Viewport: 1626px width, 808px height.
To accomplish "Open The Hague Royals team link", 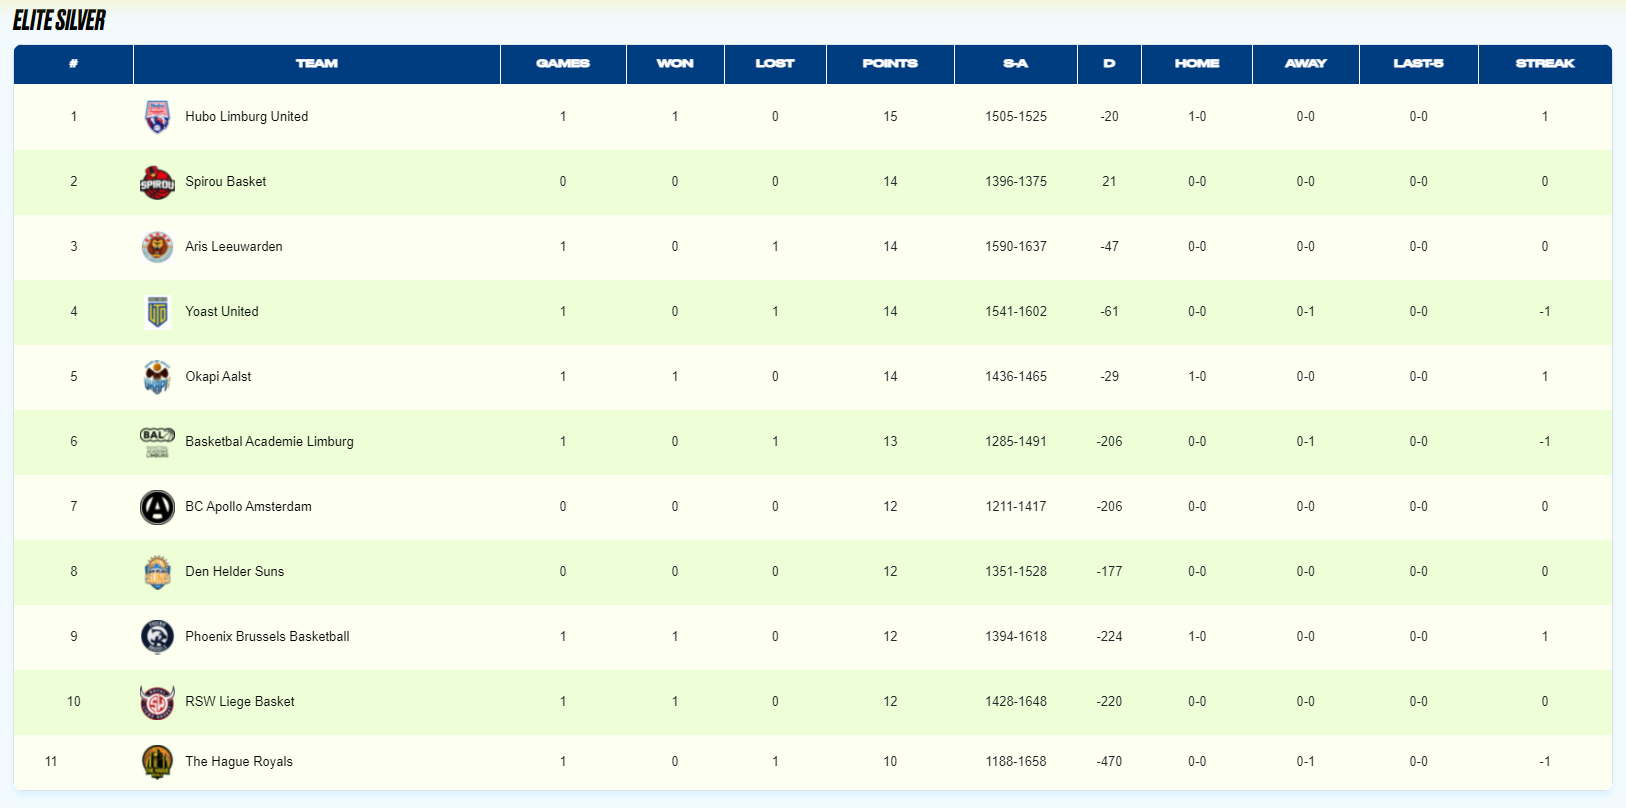I will pos(238,762).
